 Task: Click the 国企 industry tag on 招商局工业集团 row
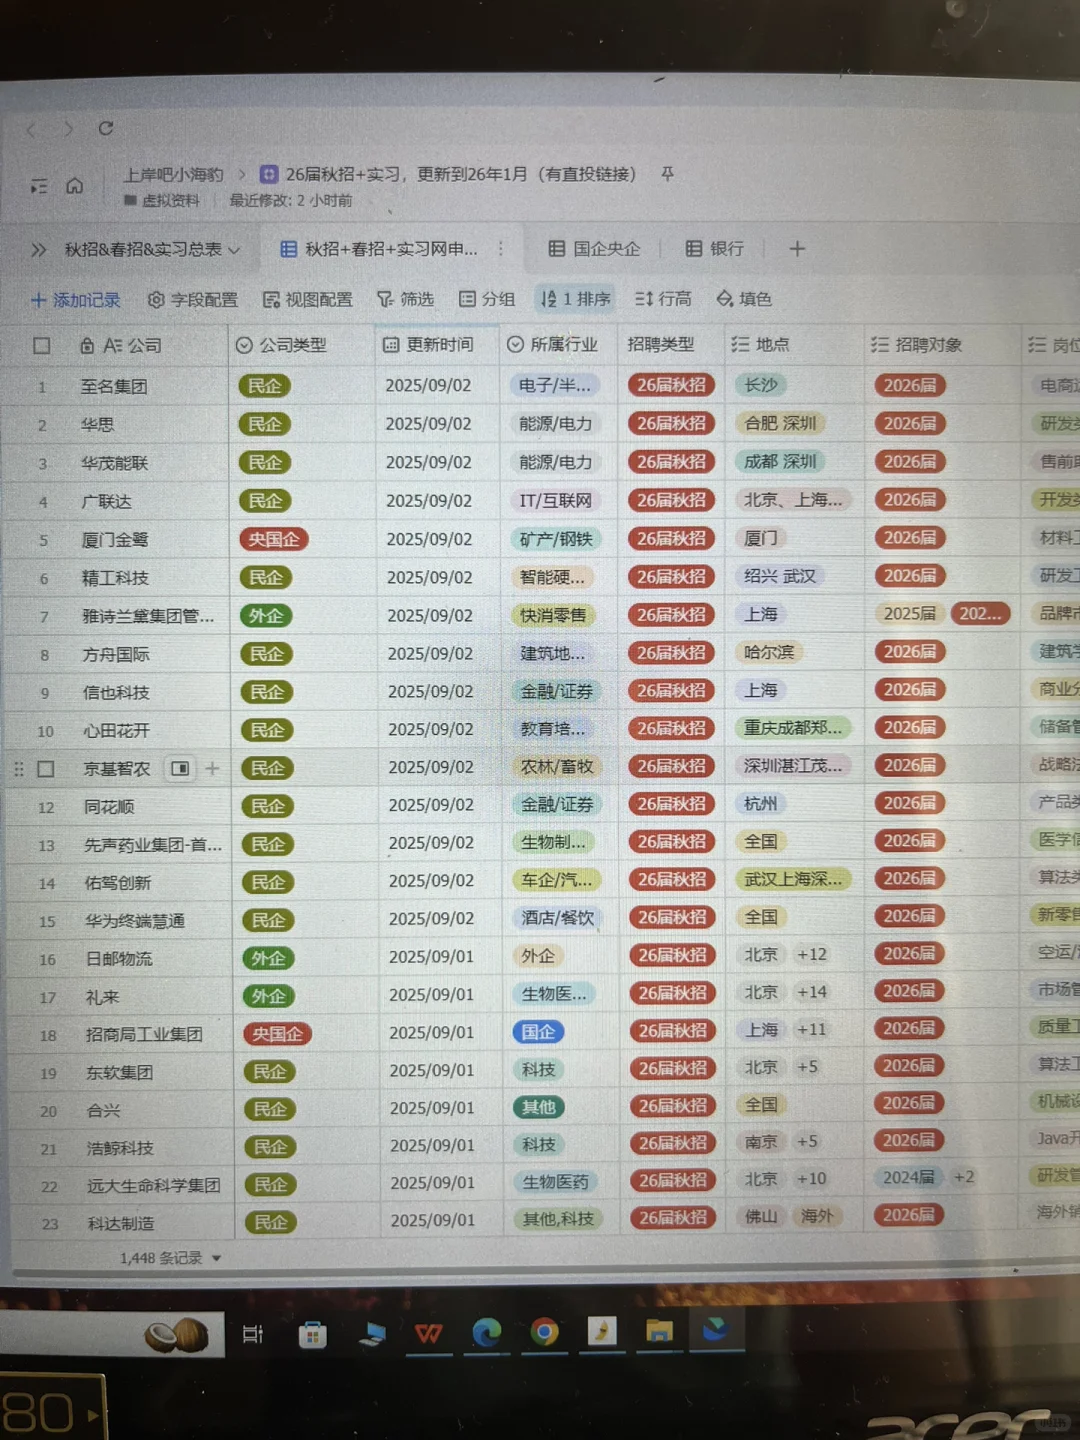coord(538,1032)
